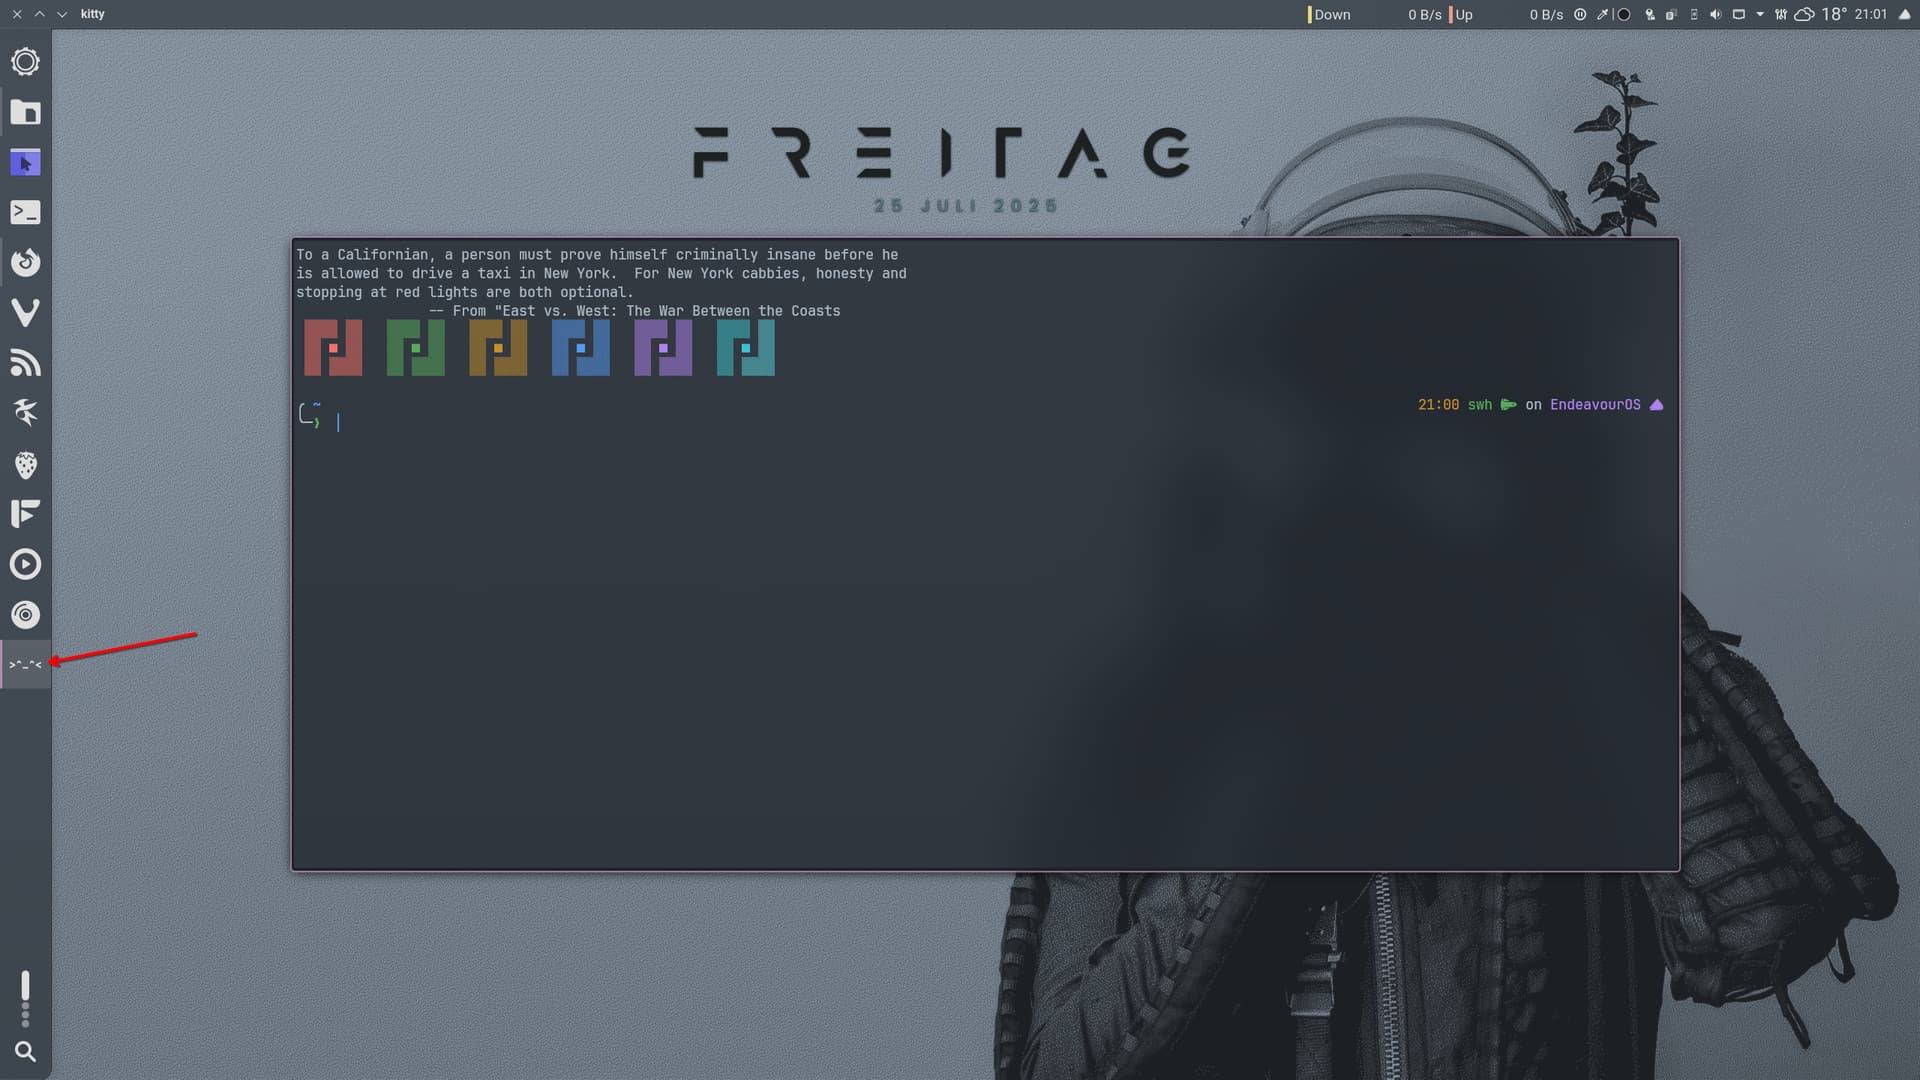Open the weather cloud 18° widget
The image size is (1920, 1080).
click(1820, 14)
